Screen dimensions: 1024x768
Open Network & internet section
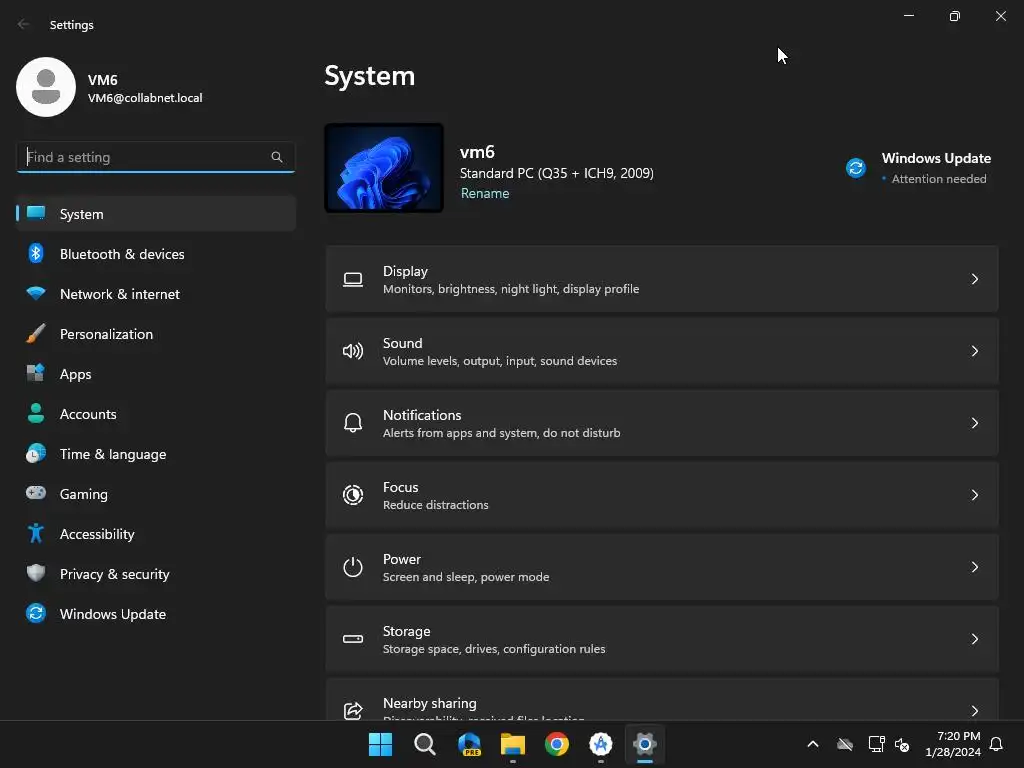click(156, 293)
